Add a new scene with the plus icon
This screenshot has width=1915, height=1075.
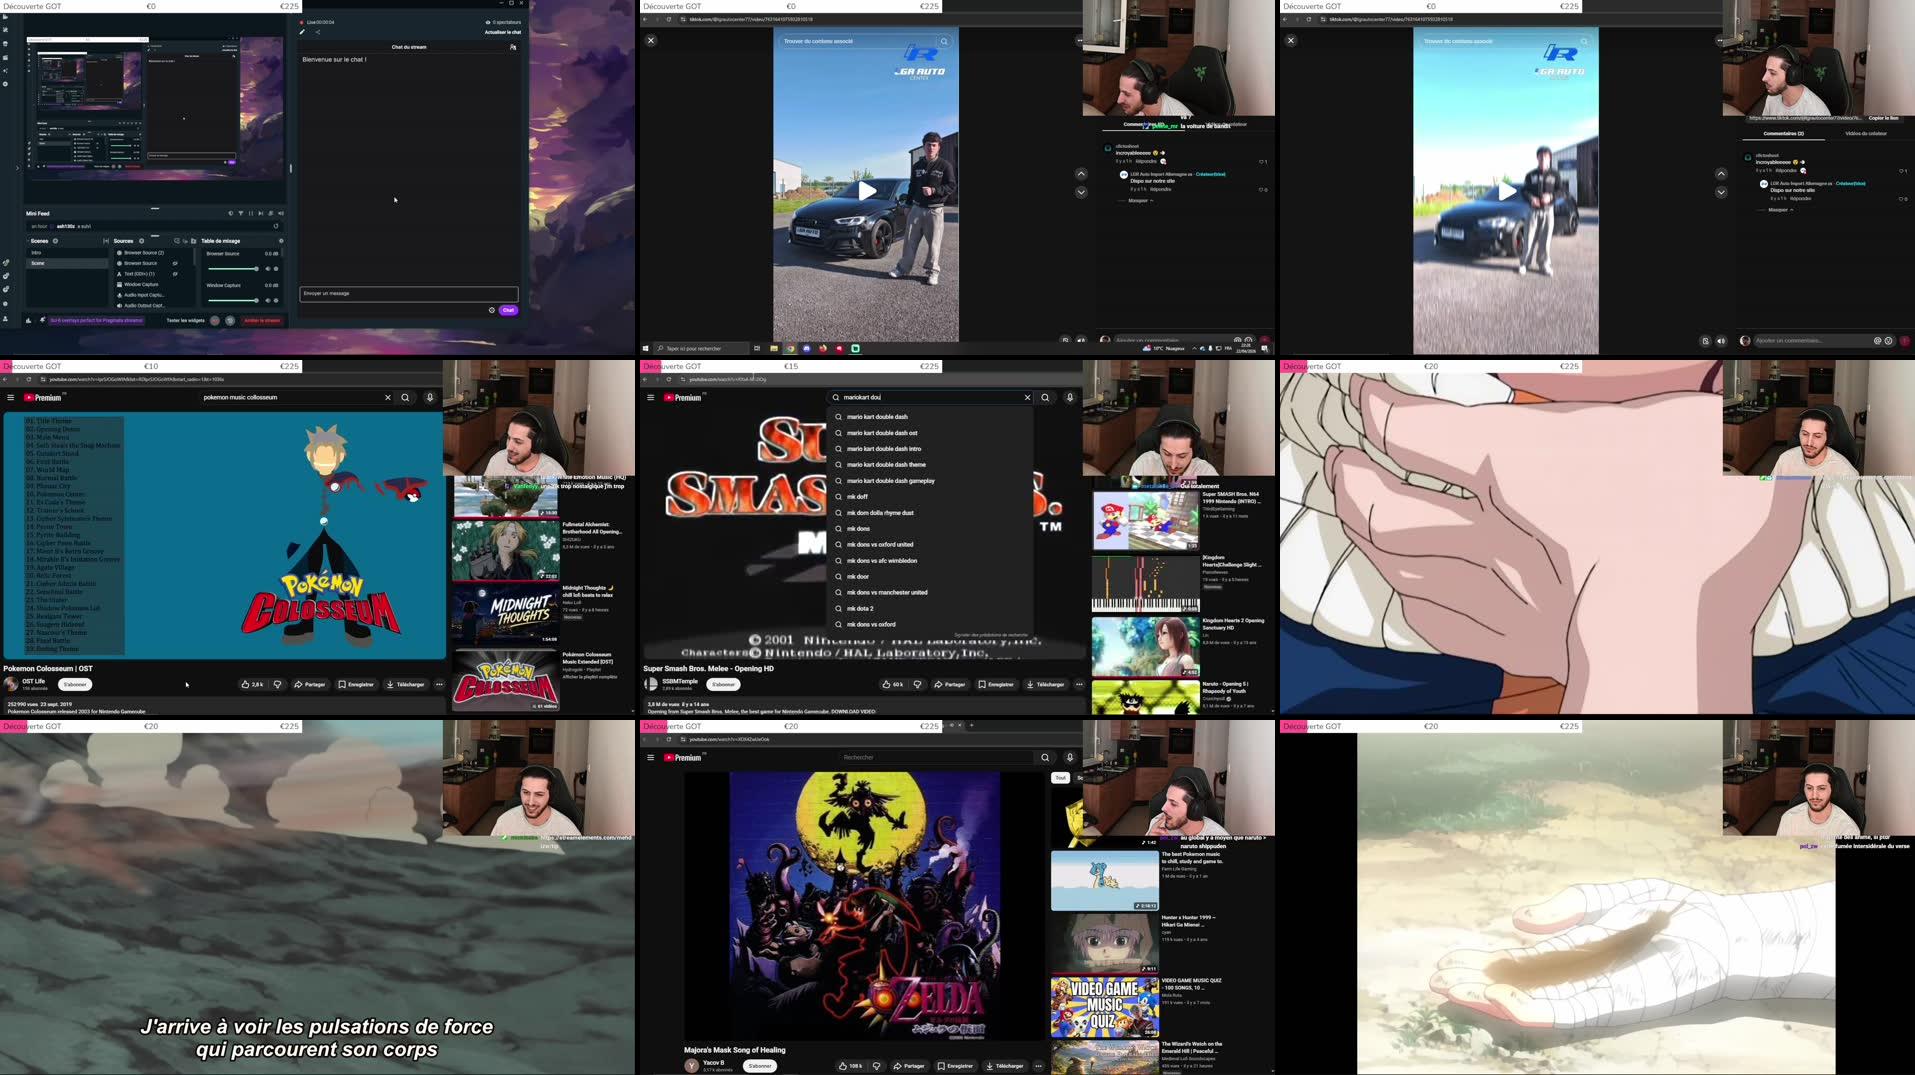pos(55,241)
